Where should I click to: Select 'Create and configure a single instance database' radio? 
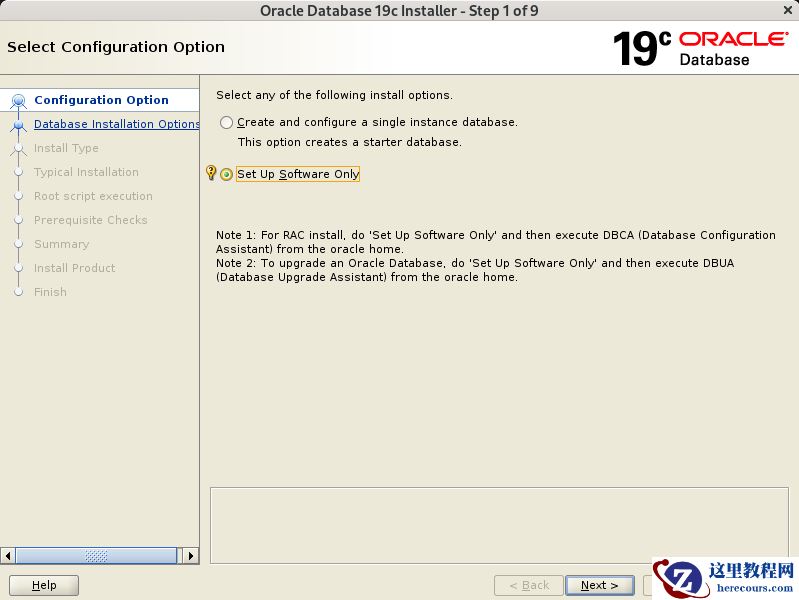(x=226, y=122)
